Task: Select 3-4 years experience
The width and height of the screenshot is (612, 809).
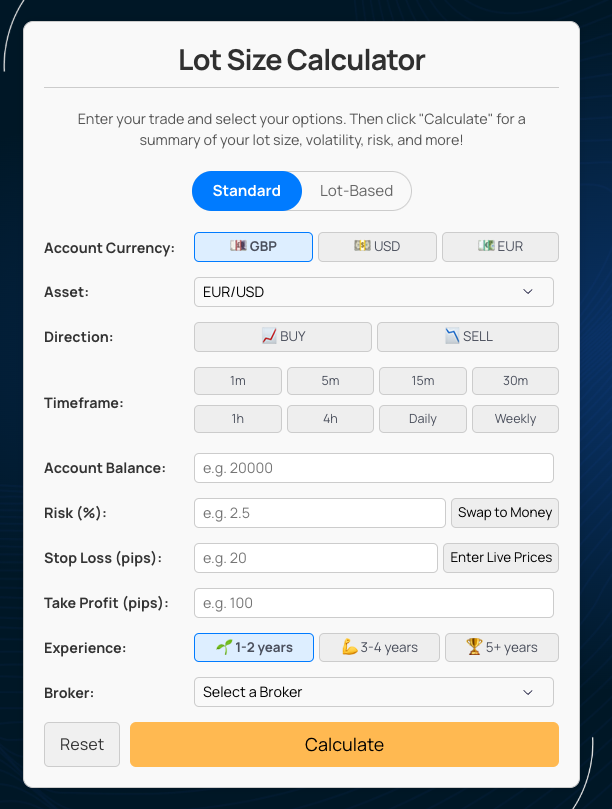Action: pos(379,648)
